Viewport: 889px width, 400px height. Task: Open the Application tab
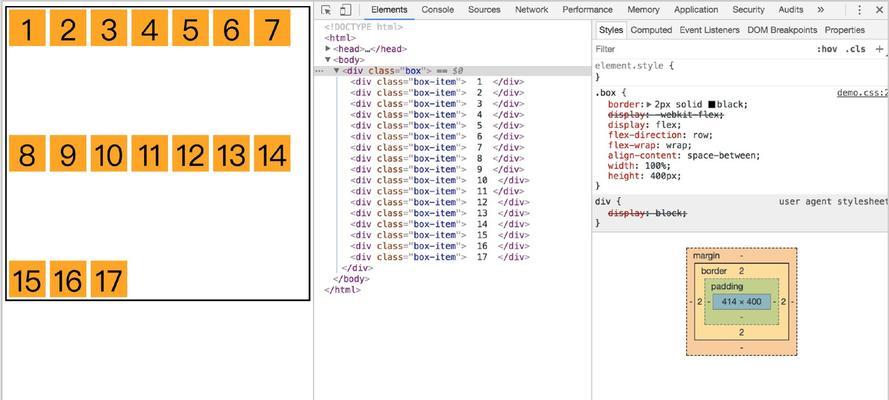point(696,10)
